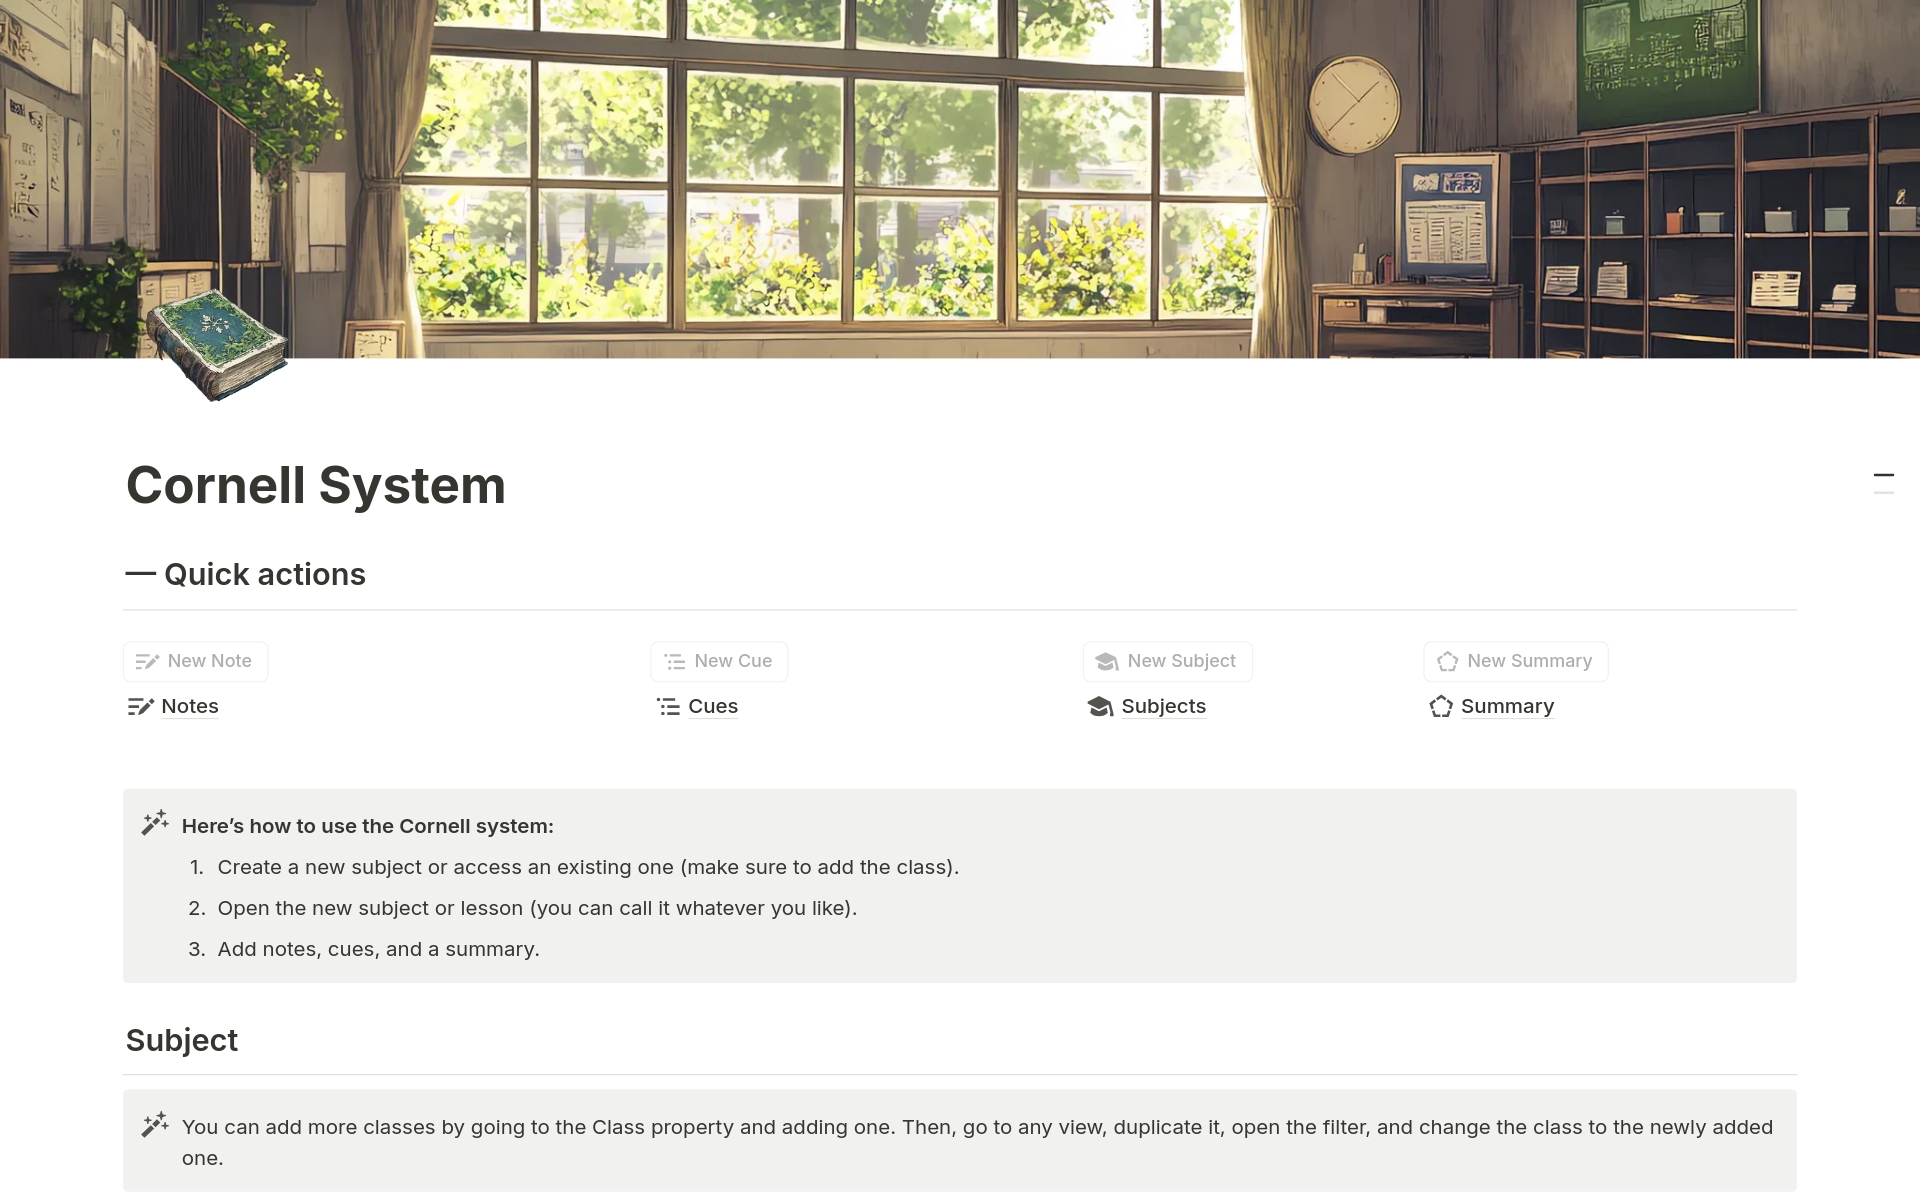
Task: Open the Cues page link
Action: click(x=712, y=706)
